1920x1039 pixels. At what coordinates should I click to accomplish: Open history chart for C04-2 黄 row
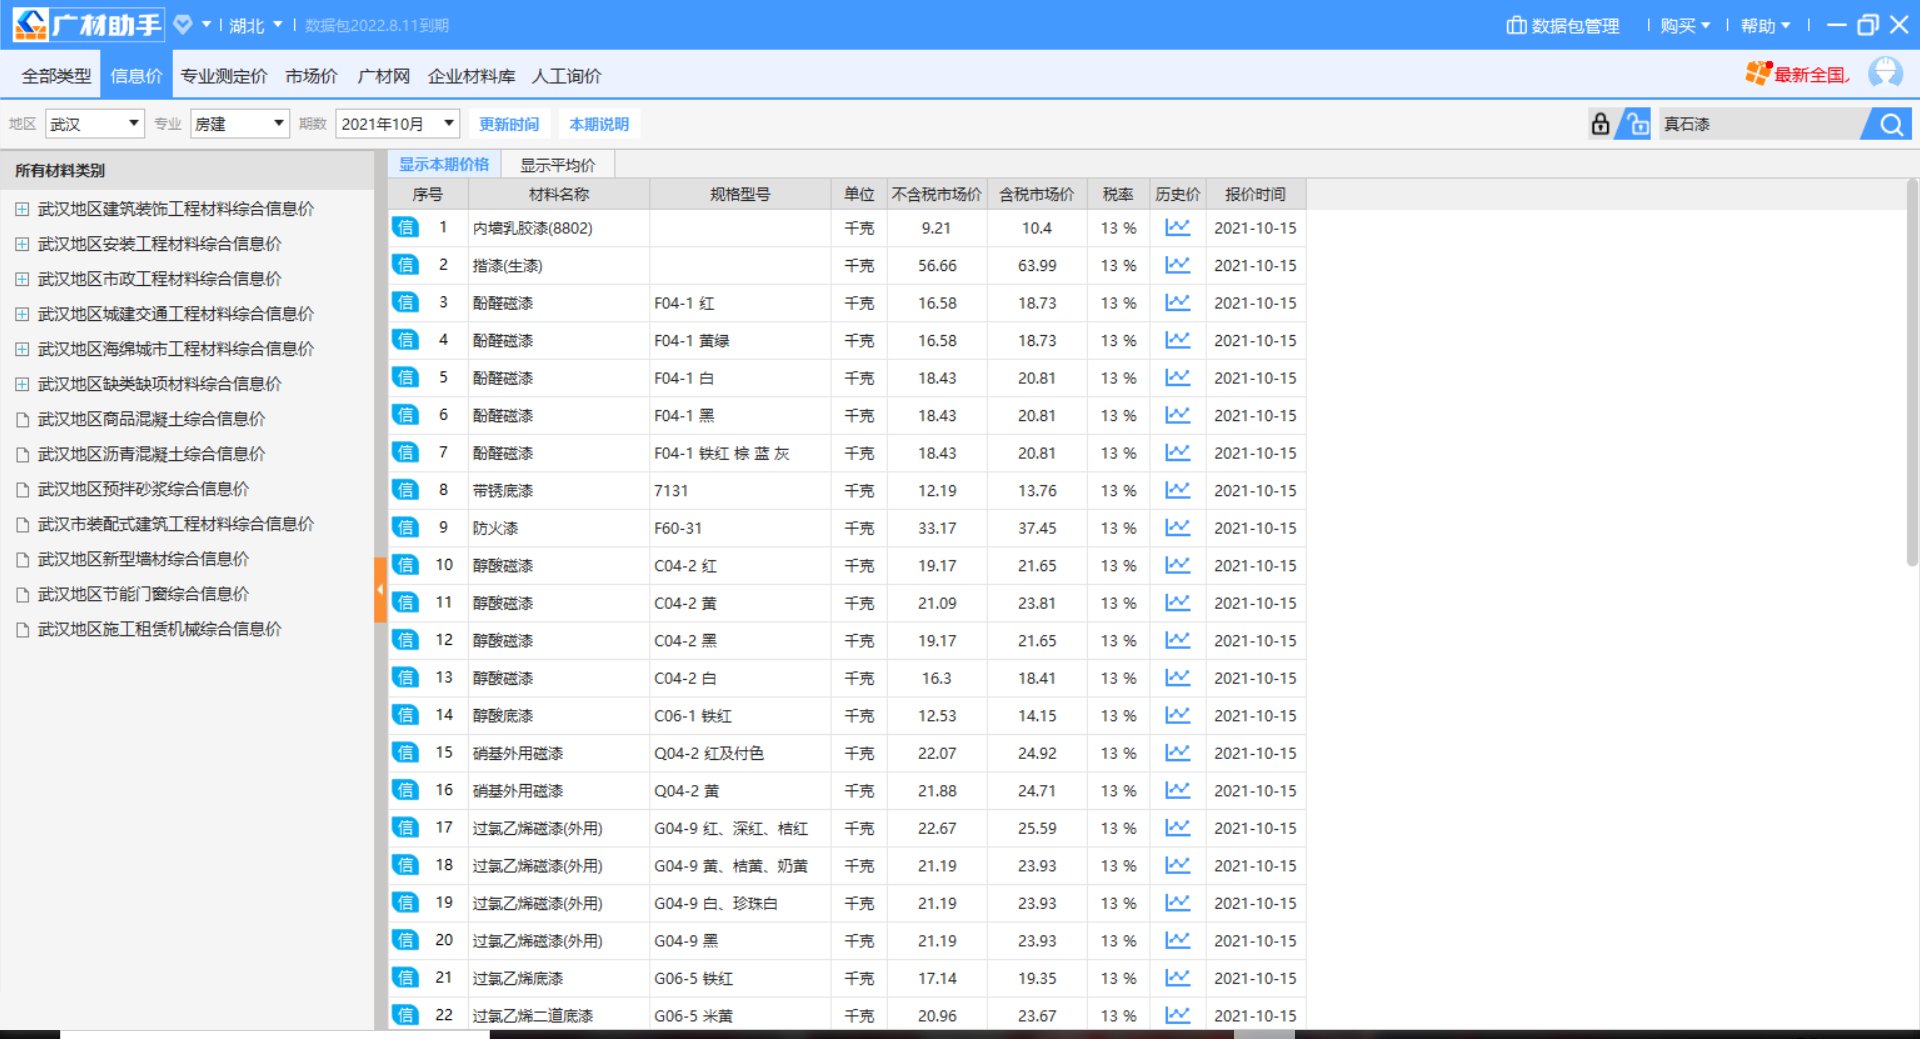point(1178,603)
